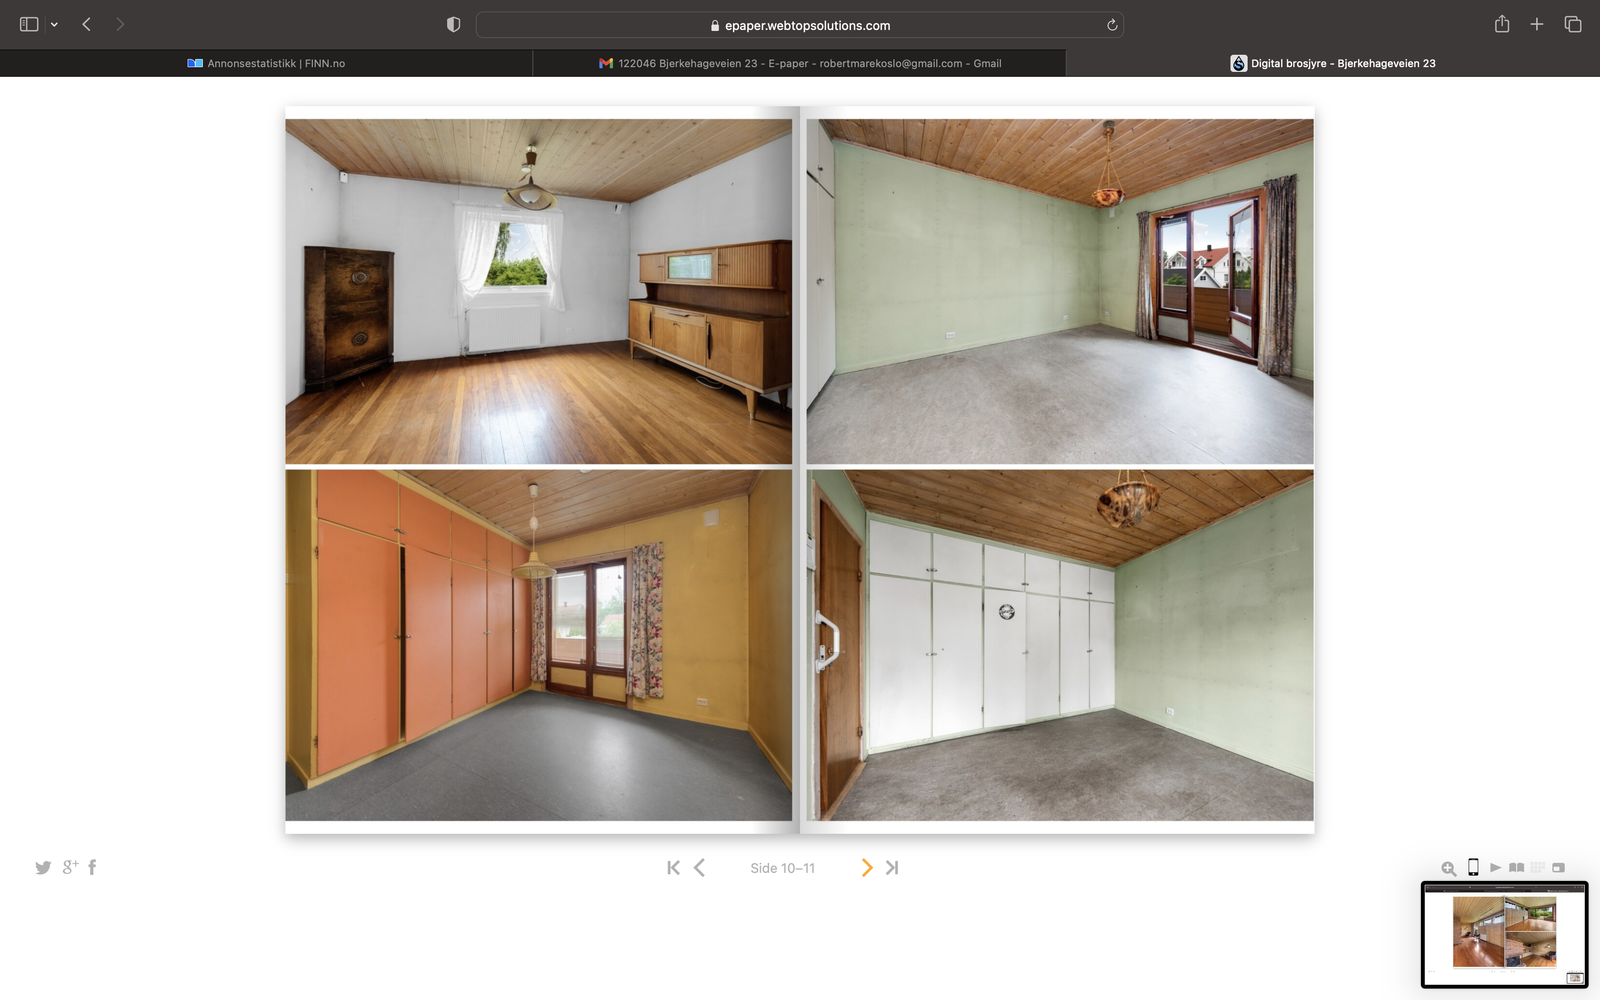The image size is (1600, 1000).
Task: Open the privacy report shield icon
Action: [453, 25]
